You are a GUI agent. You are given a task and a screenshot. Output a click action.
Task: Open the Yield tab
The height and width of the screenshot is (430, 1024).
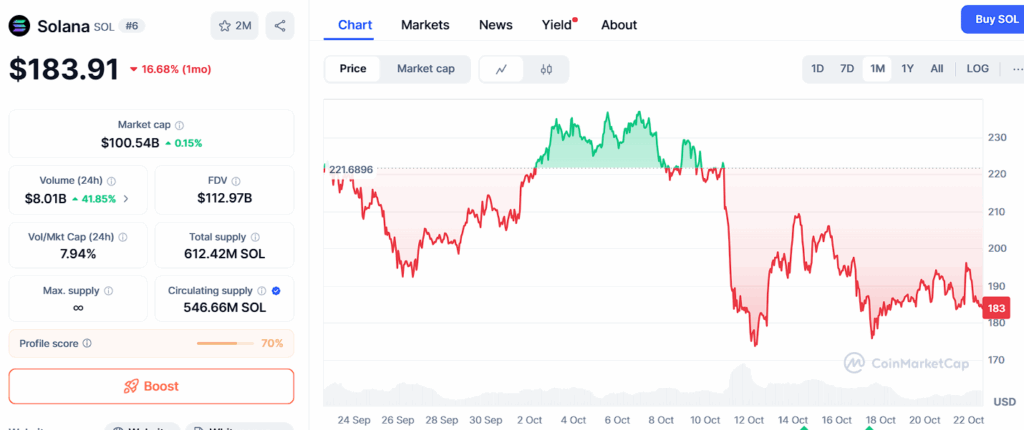[557, 24]
